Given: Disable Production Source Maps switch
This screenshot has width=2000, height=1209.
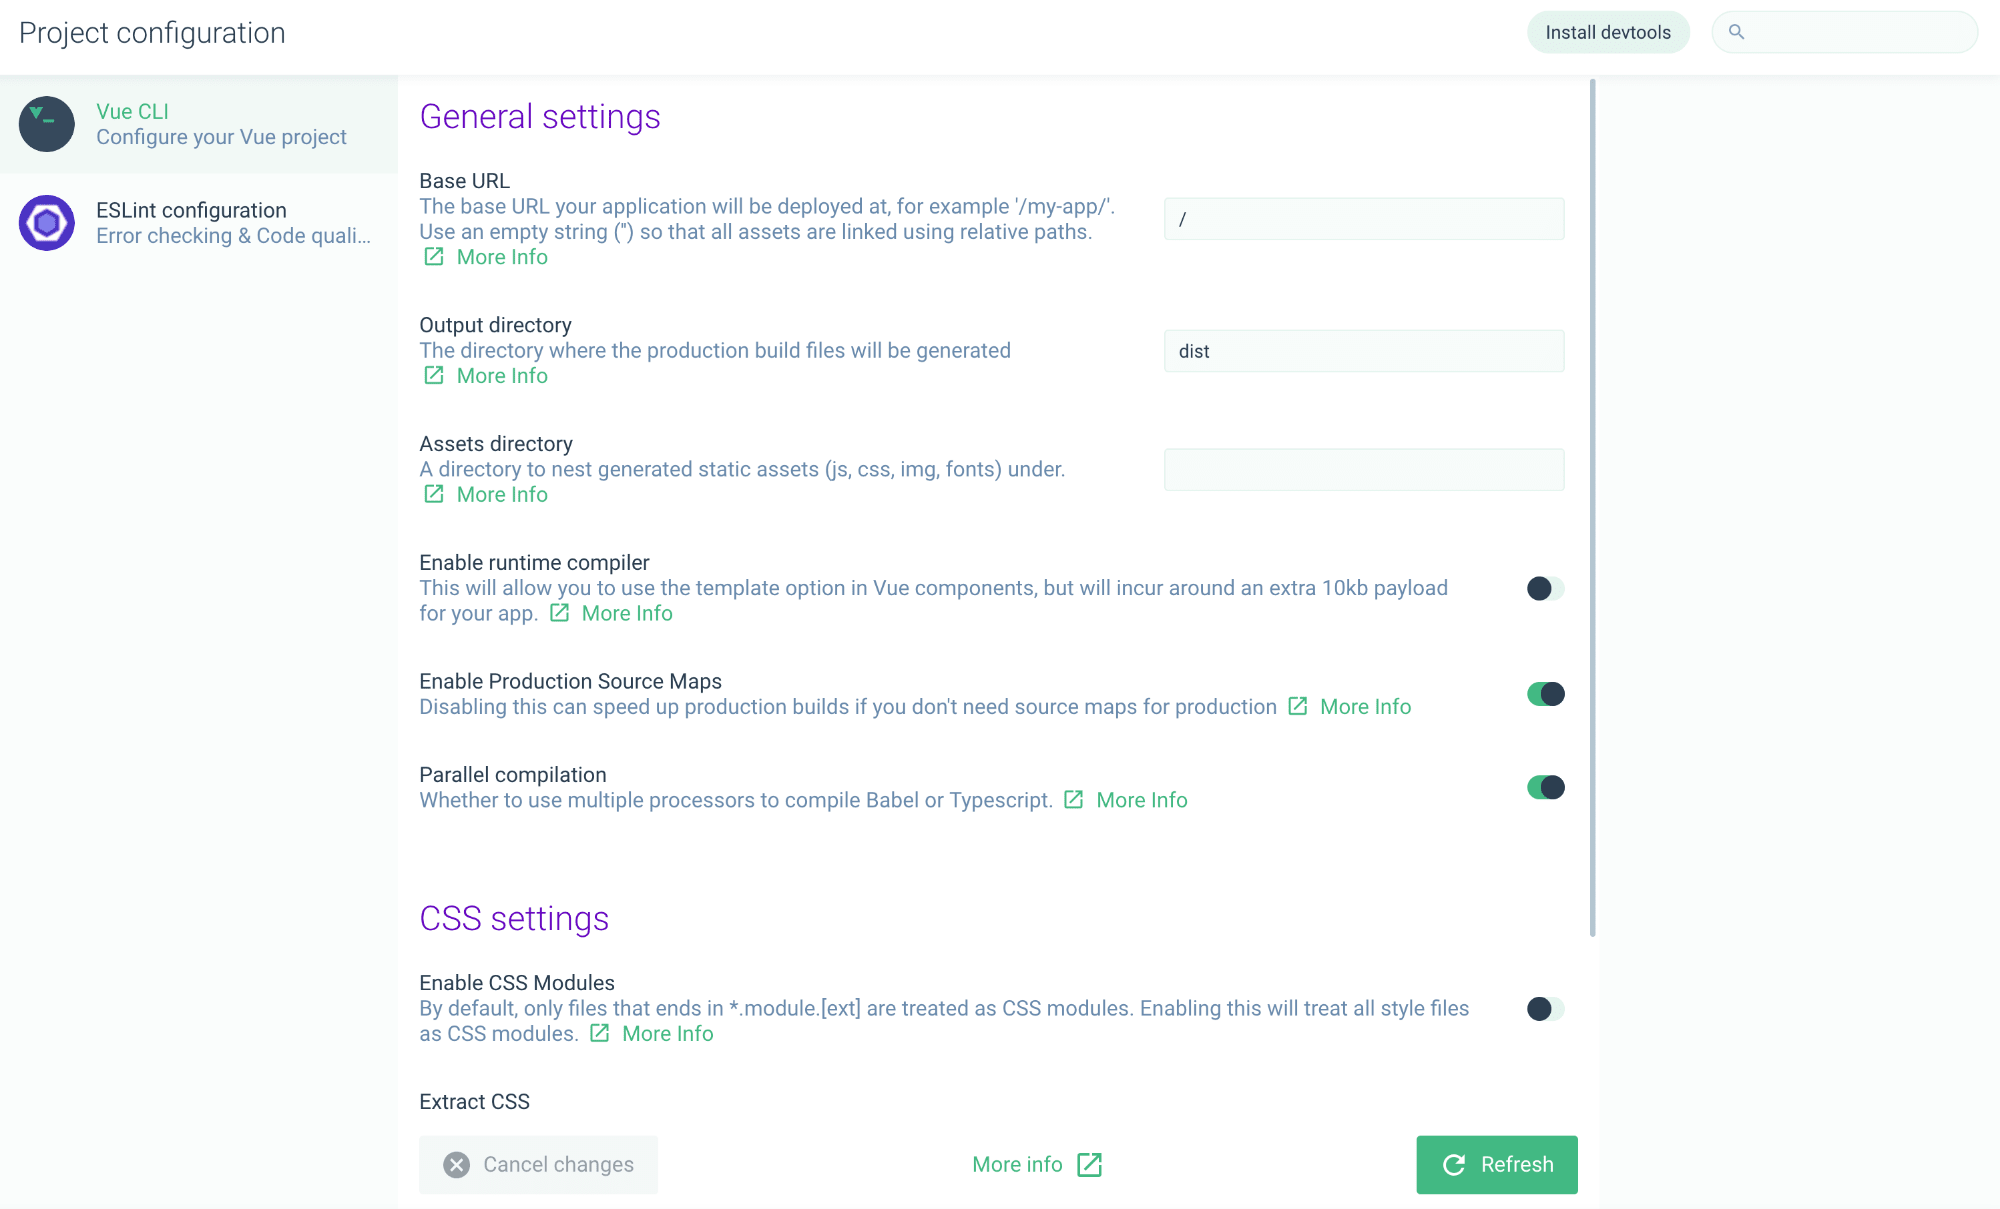Looking at the screenshot, I should point(1545,694).
